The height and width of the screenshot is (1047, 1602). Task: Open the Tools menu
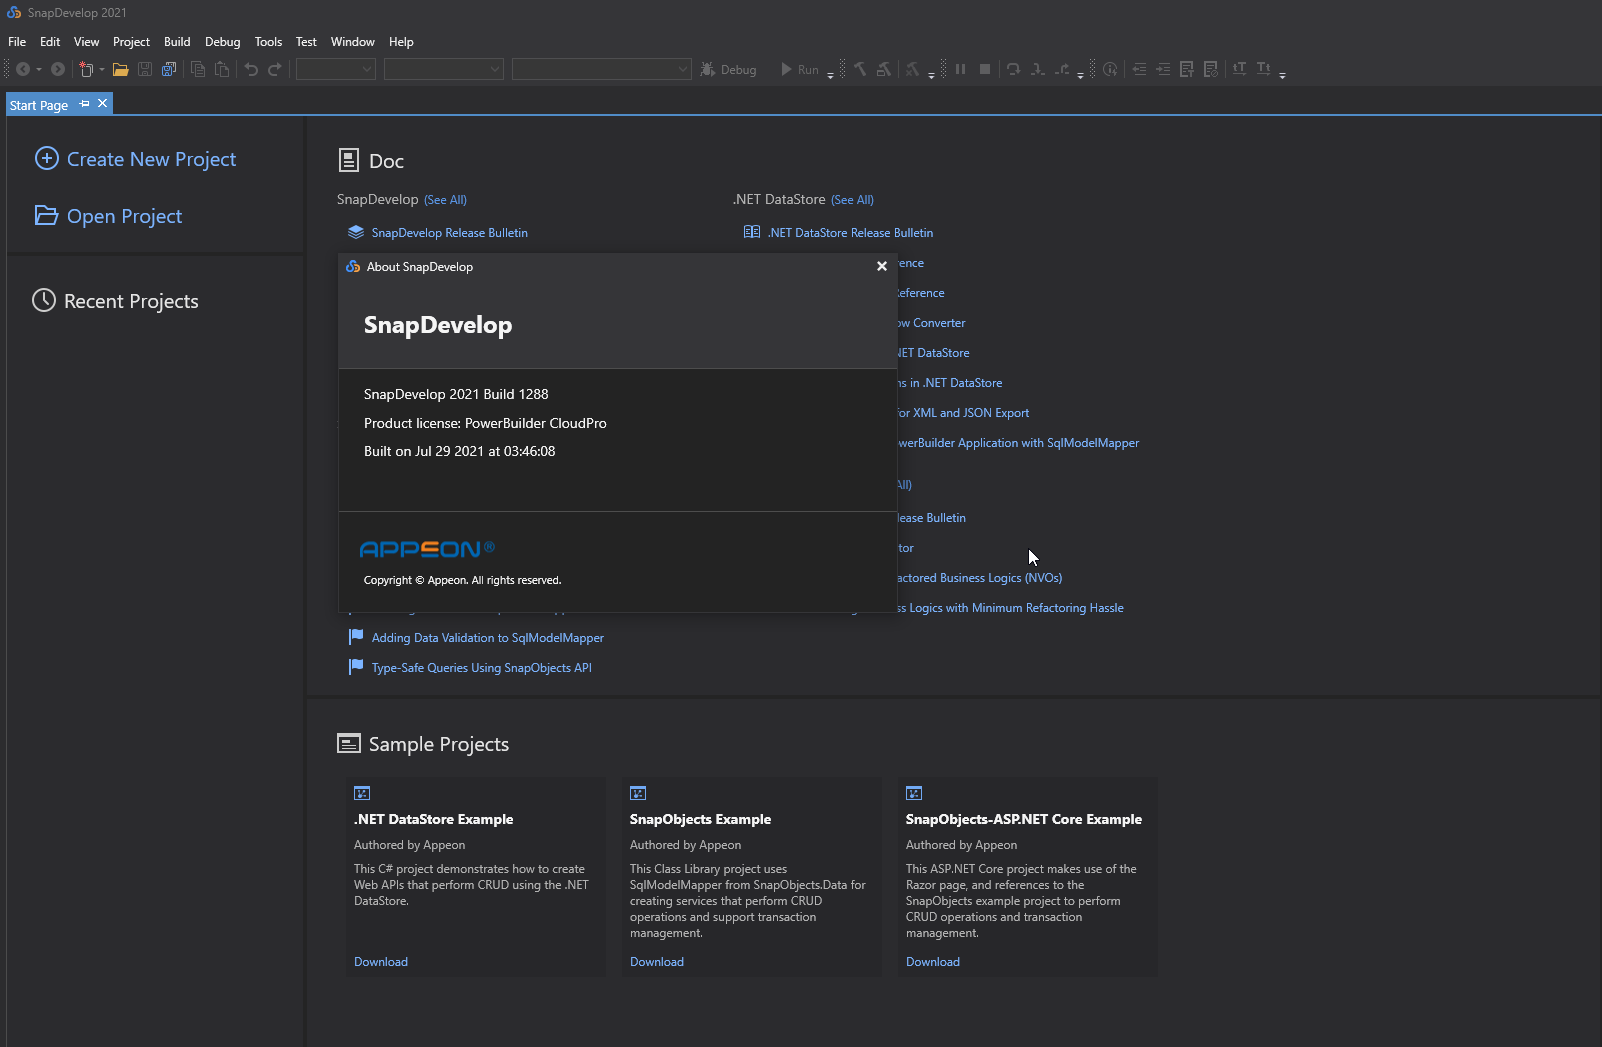268,42
